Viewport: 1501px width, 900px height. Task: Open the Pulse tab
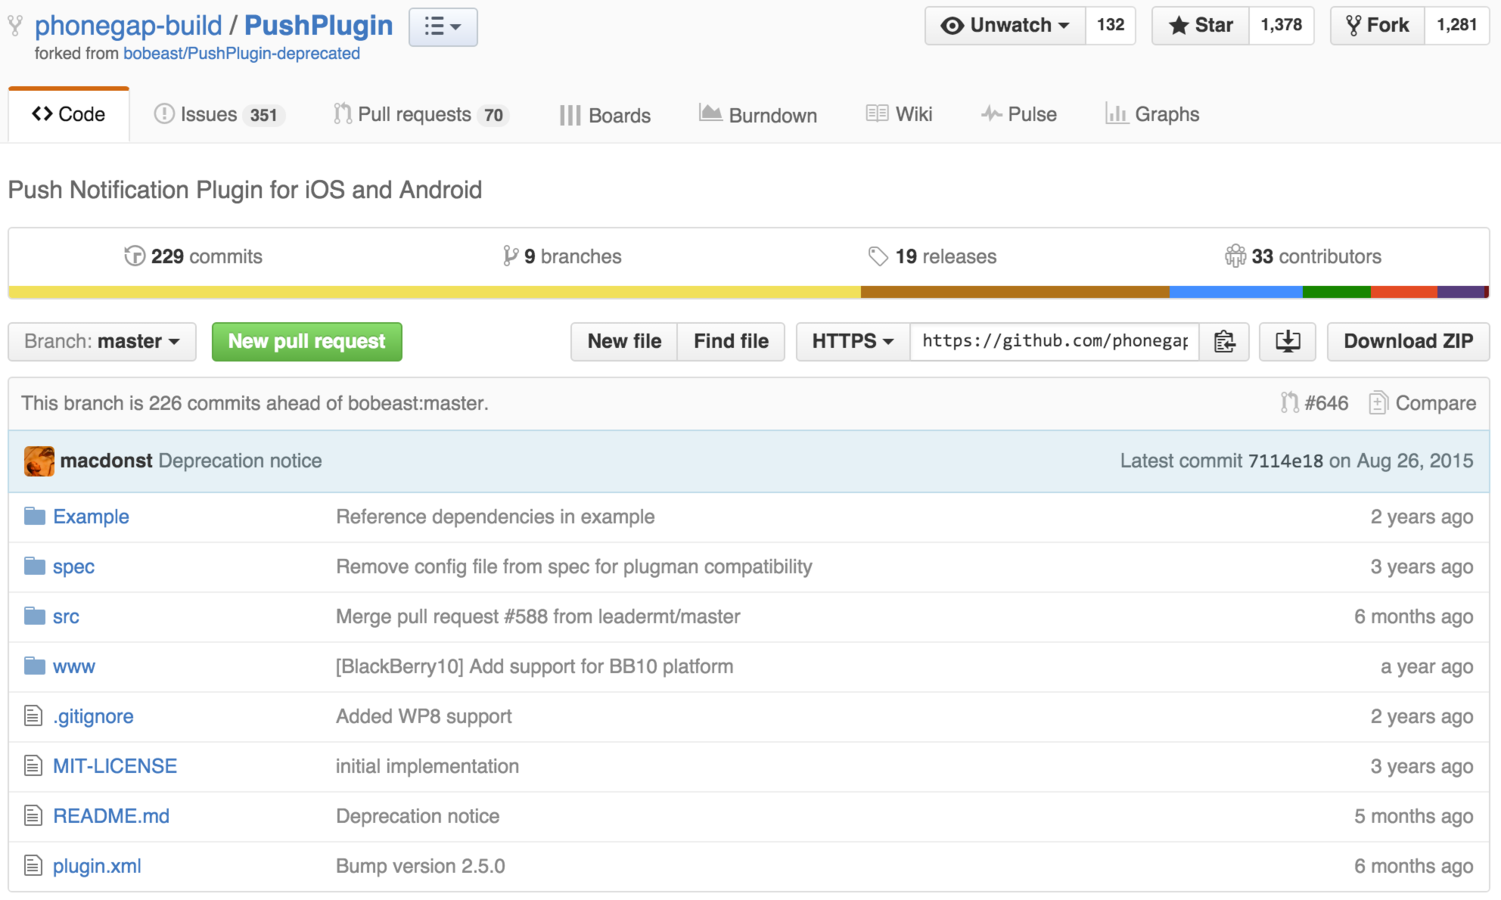(x=1019, y=114)
